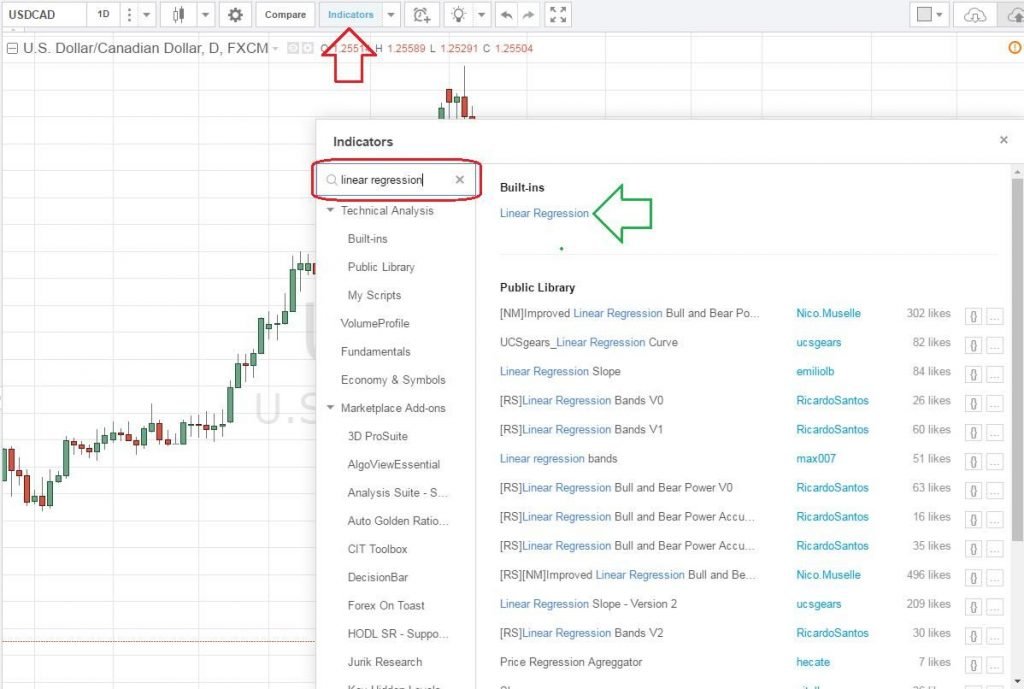
Task: Collapse the Marketplace Add-ons section
Action: 330,408
